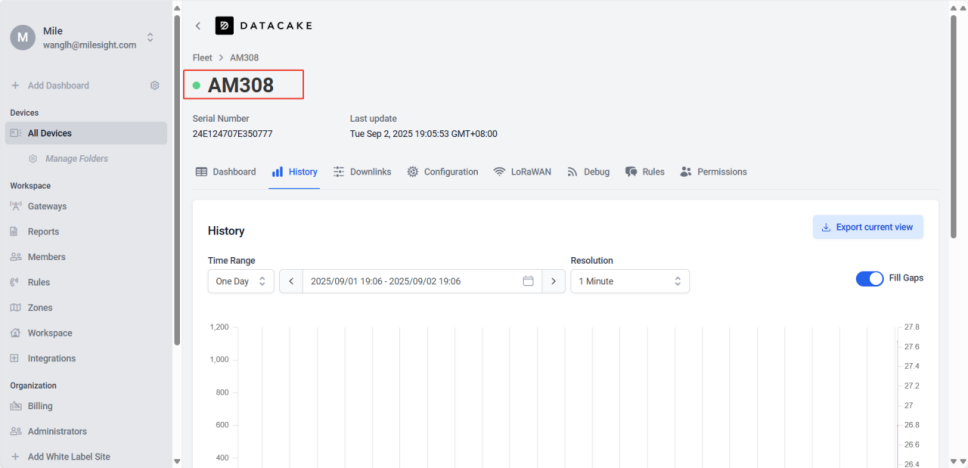Click the calendar icon in date range field
This screenshot has width=968, height=468.
click(528, 281)
